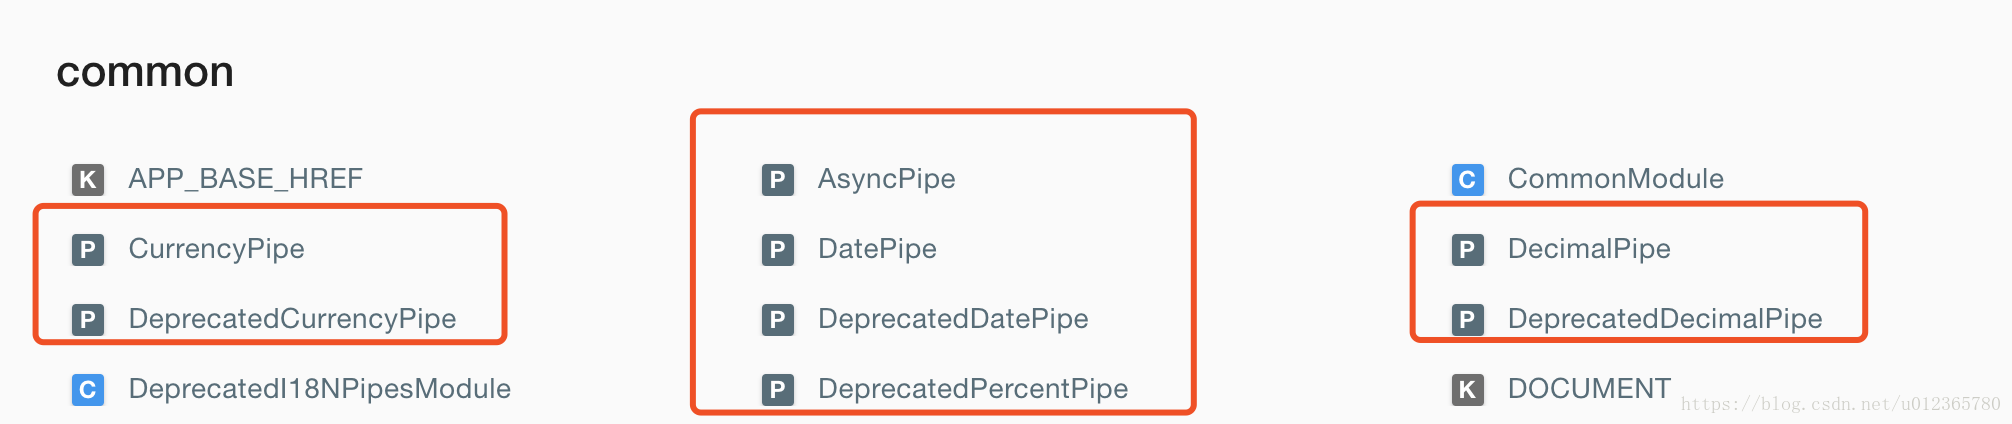
Task: Open the APP_BASE_HREF API link
Action: click(245, 179)
